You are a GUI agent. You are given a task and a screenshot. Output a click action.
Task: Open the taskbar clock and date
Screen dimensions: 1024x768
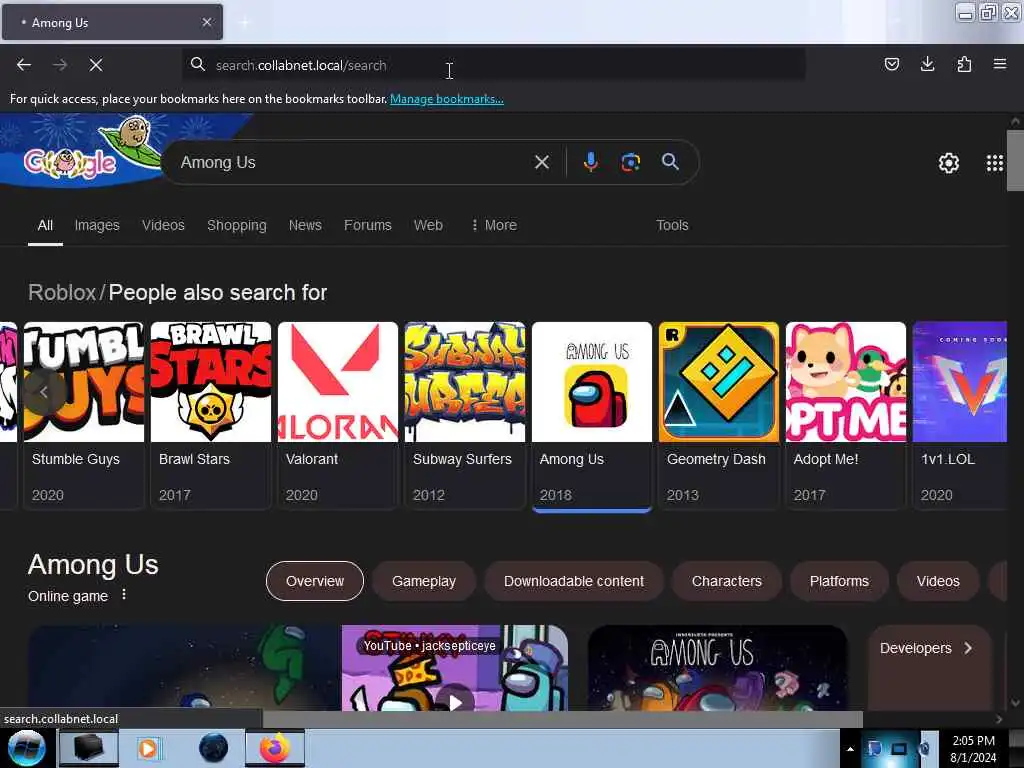pyautogui.click(x=973, y=749)
